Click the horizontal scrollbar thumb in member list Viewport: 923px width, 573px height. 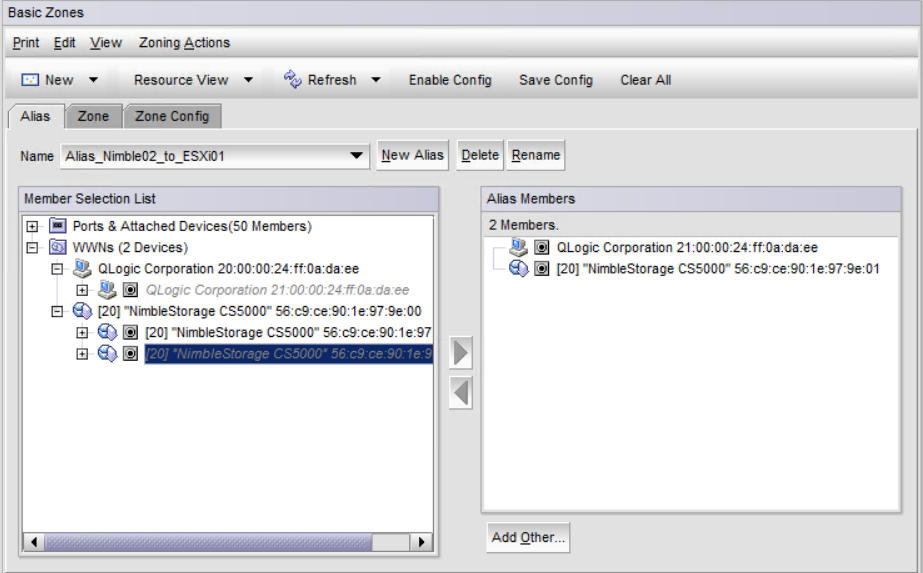point(208,542)
